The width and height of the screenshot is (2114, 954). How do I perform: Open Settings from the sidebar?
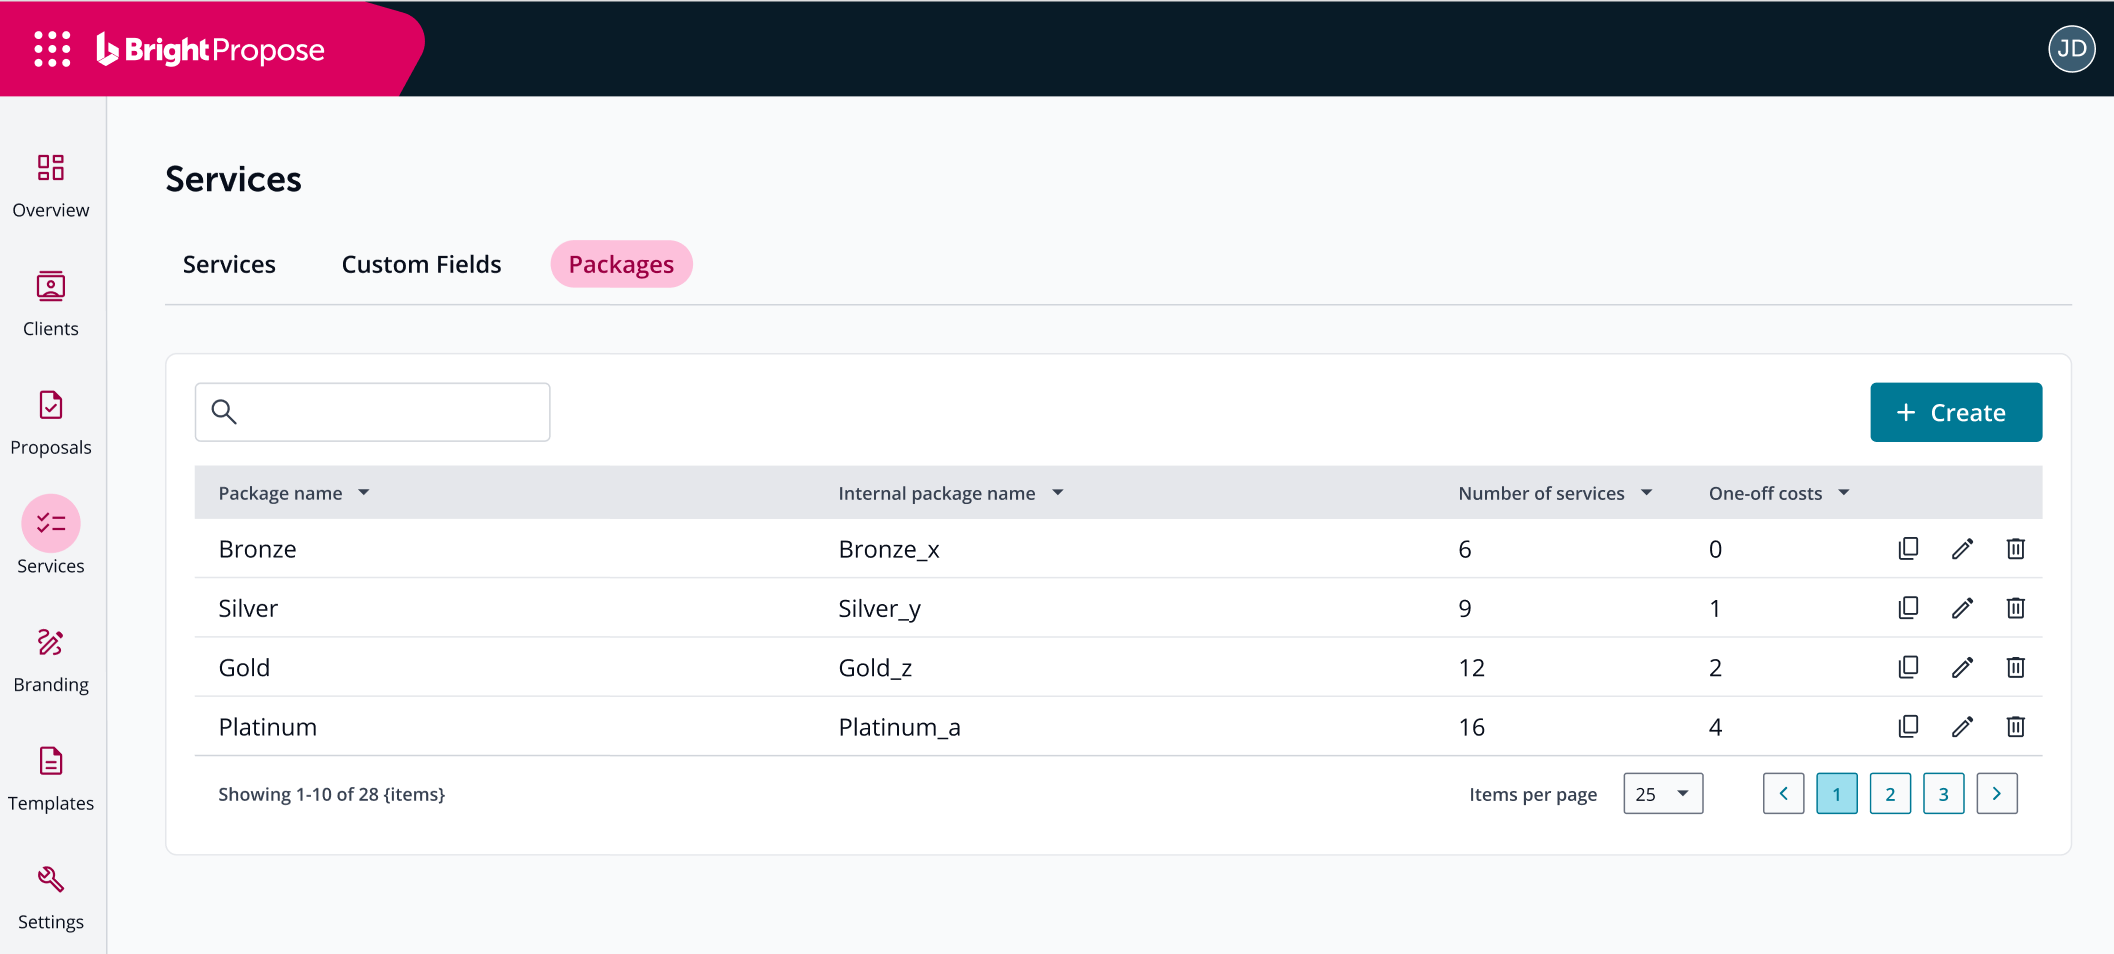51,898
